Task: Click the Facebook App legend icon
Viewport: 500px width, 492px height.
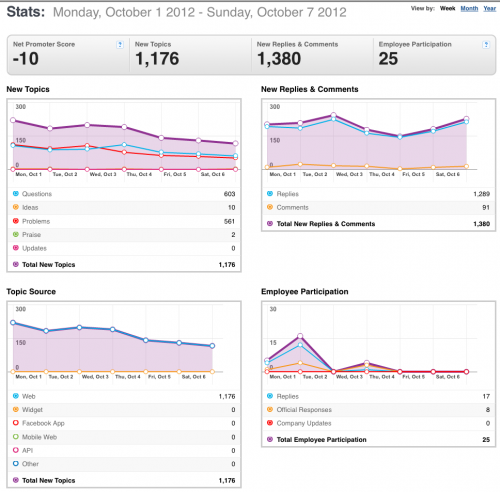Action: pyautogui.click(x=16, y=423)
